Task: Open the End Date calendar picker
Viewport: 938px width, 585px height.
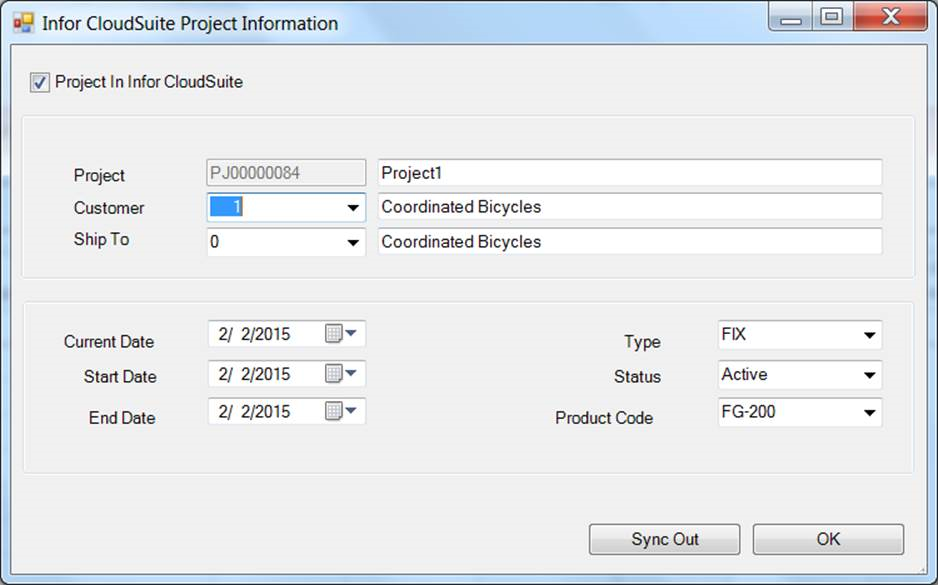Action: [x=340, y=411]
